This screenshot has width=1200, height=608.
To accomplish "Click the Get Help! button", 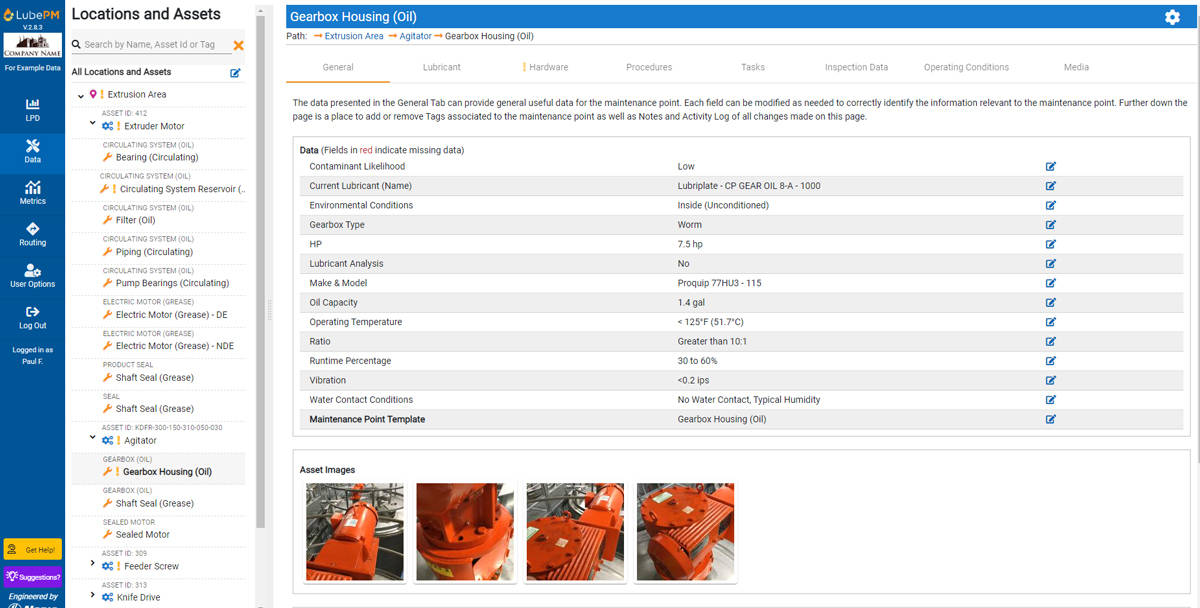I will tap(33, 550).
